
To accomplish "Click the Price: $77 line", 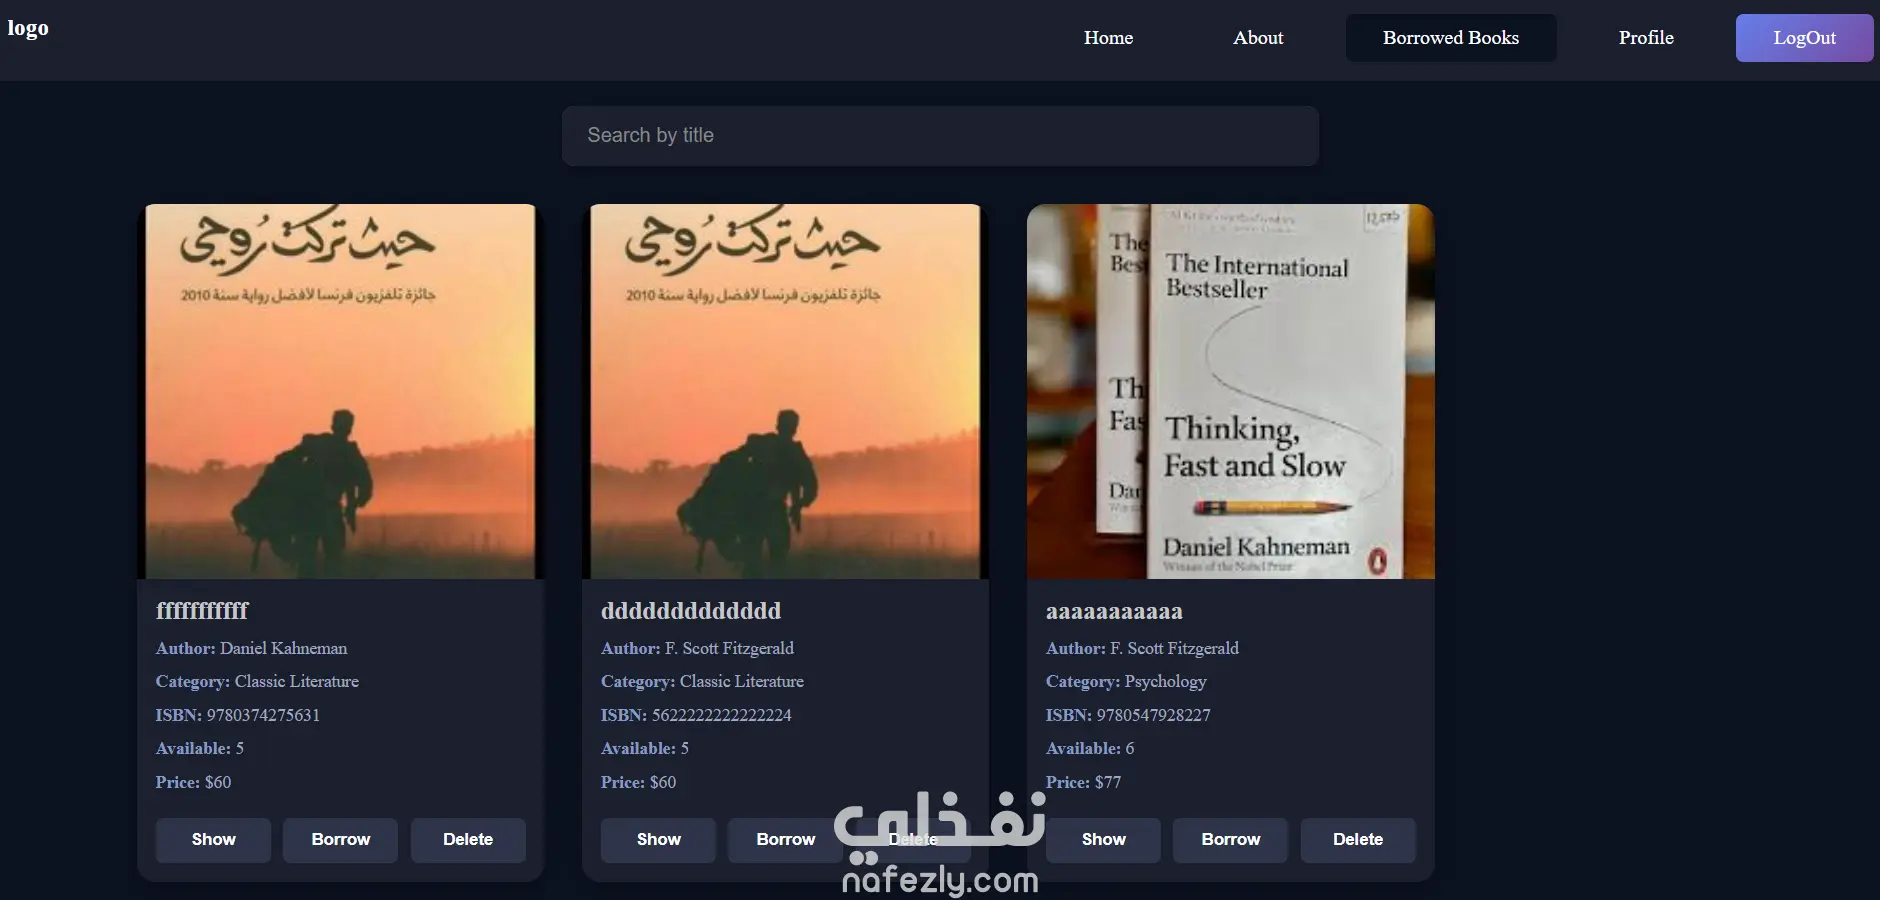I will point(1083,782).
